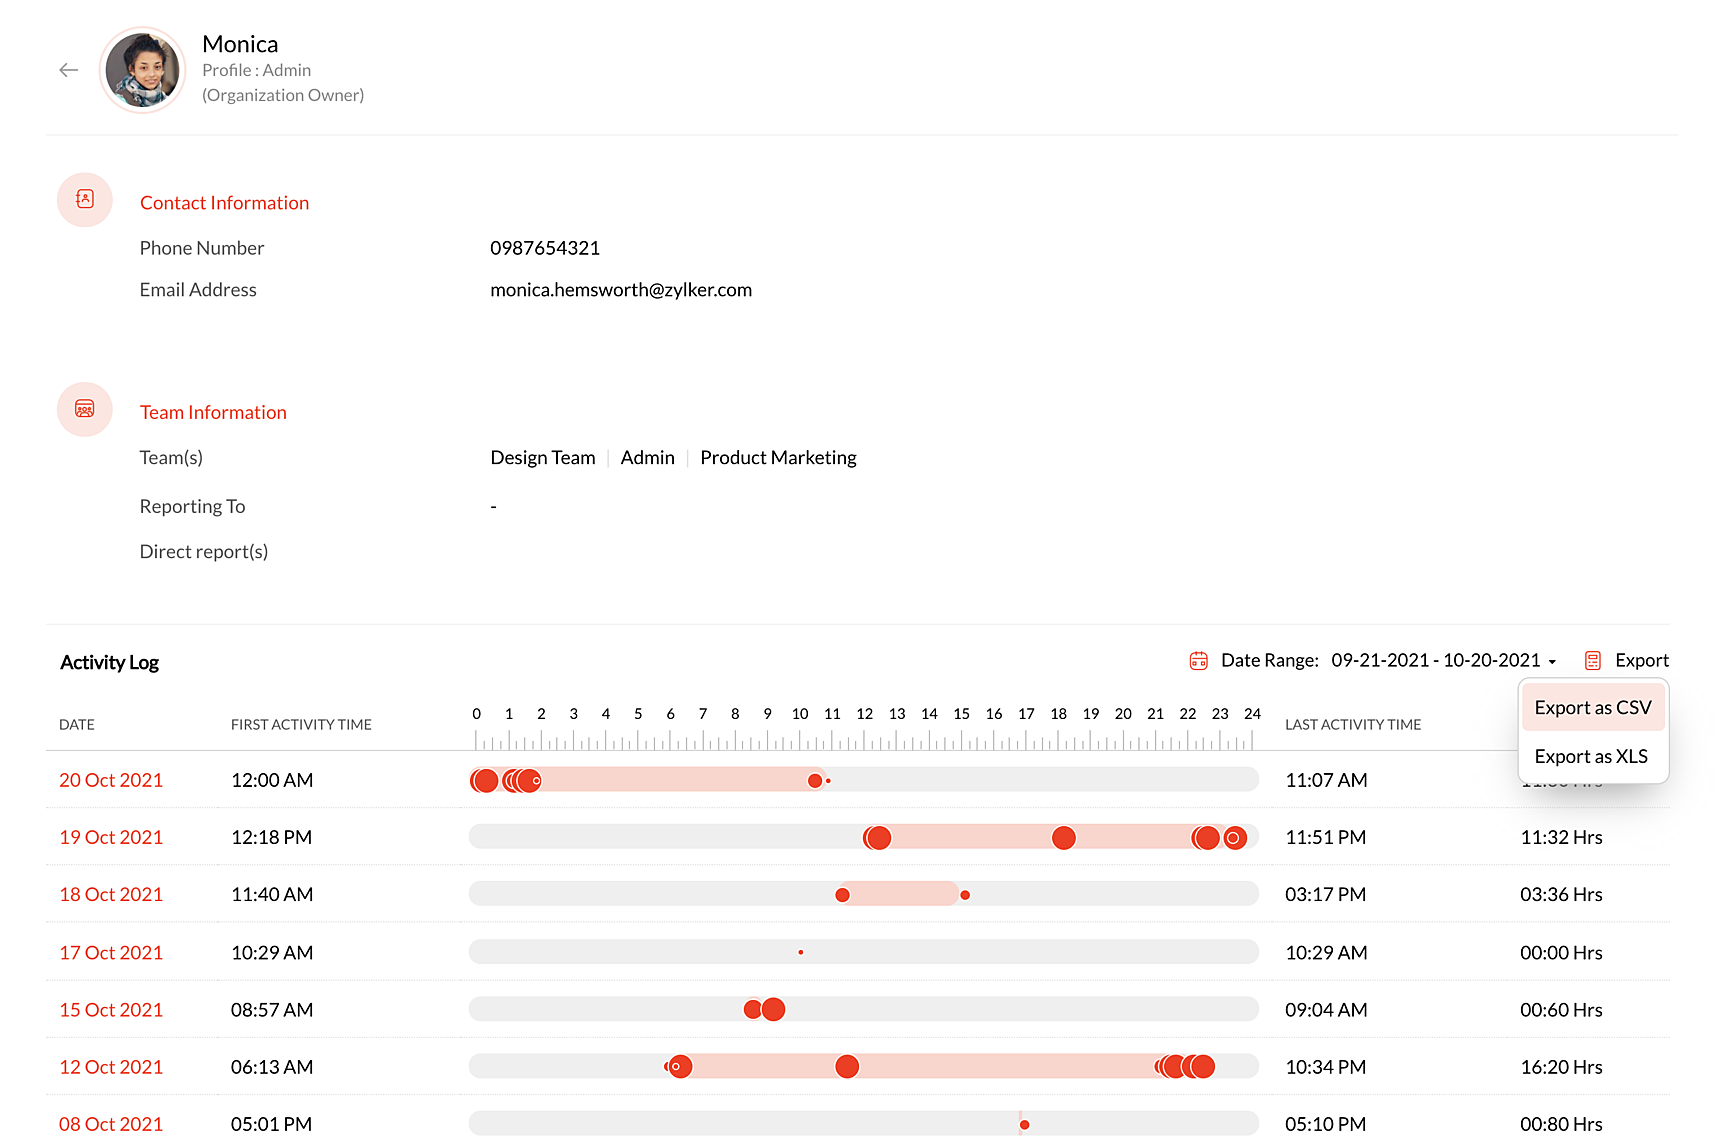Open date range 09-21-2021 - 10-20-2021 selector
The image size is (1716, 1139).
(x=1435, y=660)
